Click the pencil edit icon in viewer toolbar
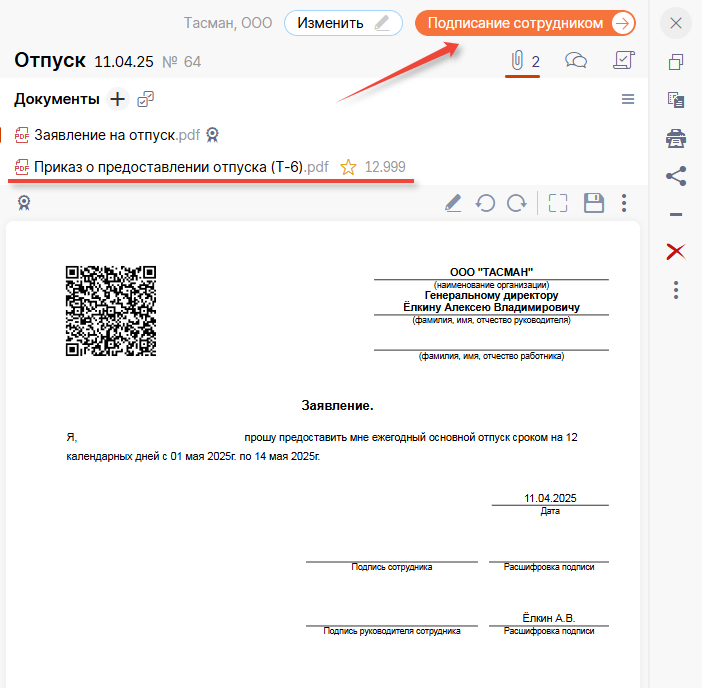The height and width of the screenshot is (688, 702). [453, 203]
